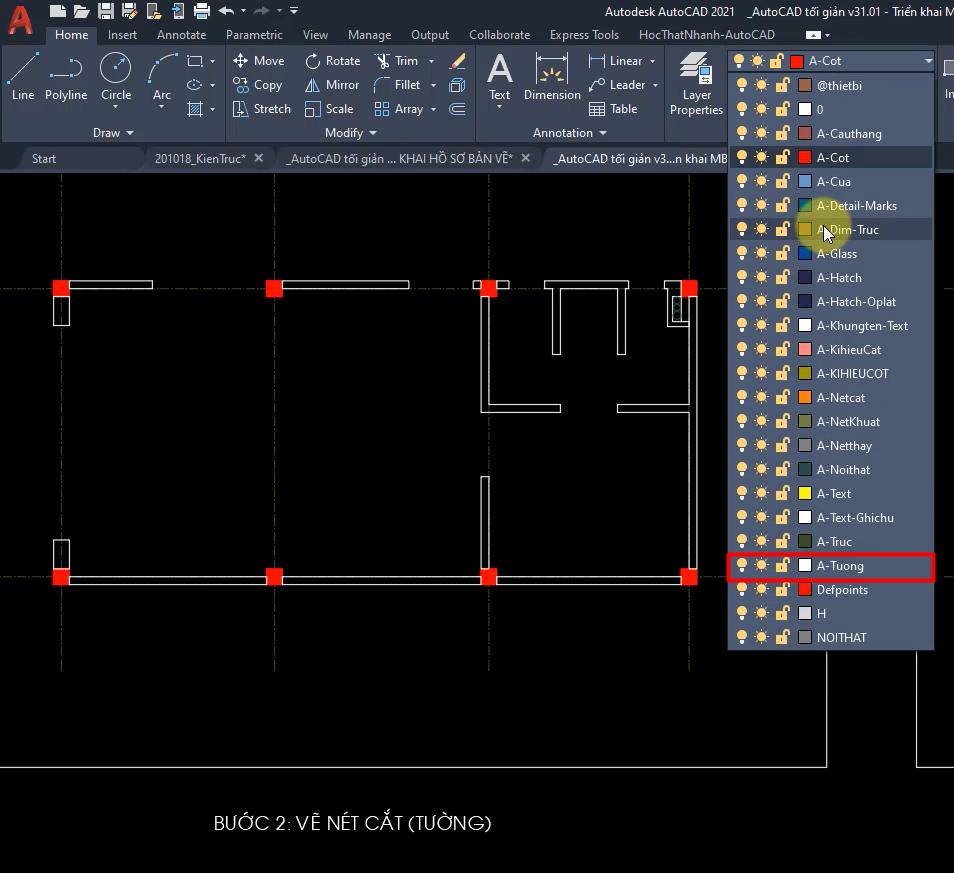Viewport: 954px width, 873px height.
Task: Close the 201018_KienTruc file tab
Action: 259,158
